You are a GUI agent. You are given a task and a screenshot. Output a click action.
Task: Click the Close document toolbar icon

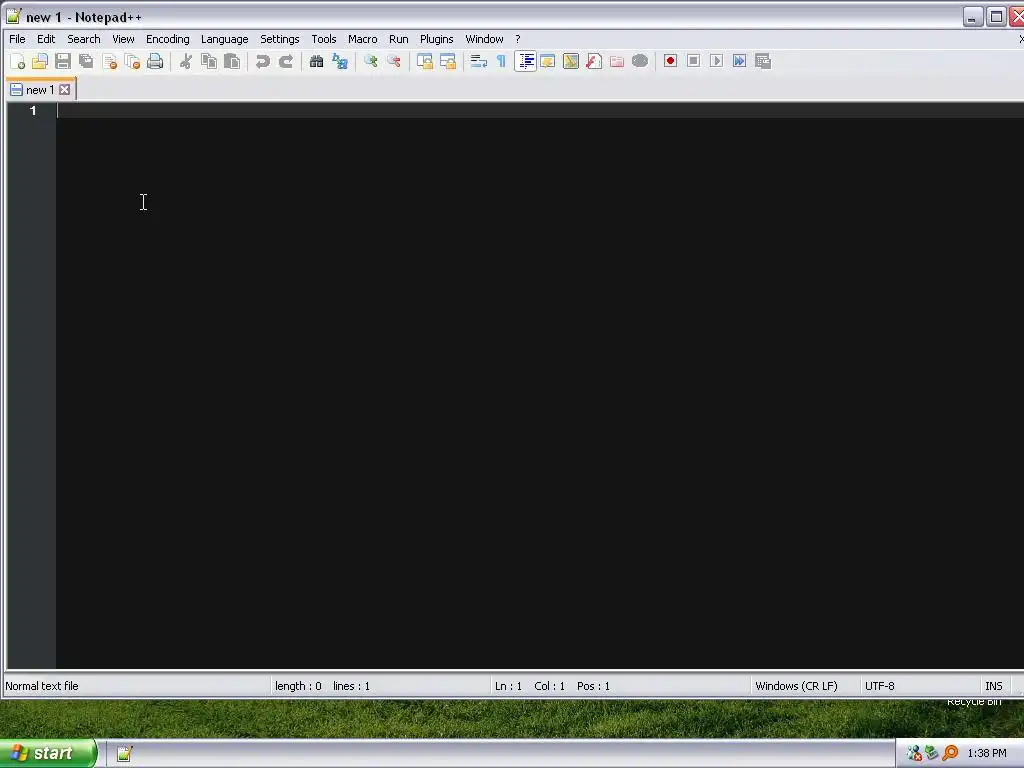point(110,61)
